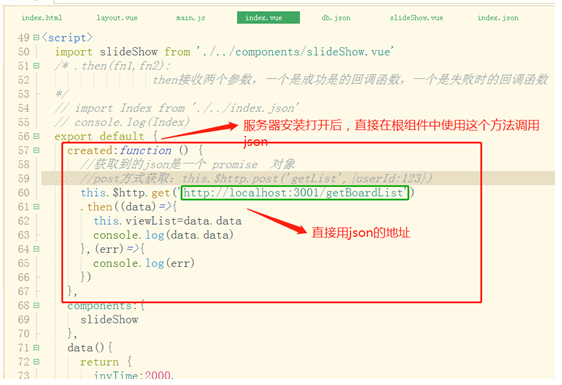Collapse components block at line 68
562x385 pixels.
[x=36, y=305]
